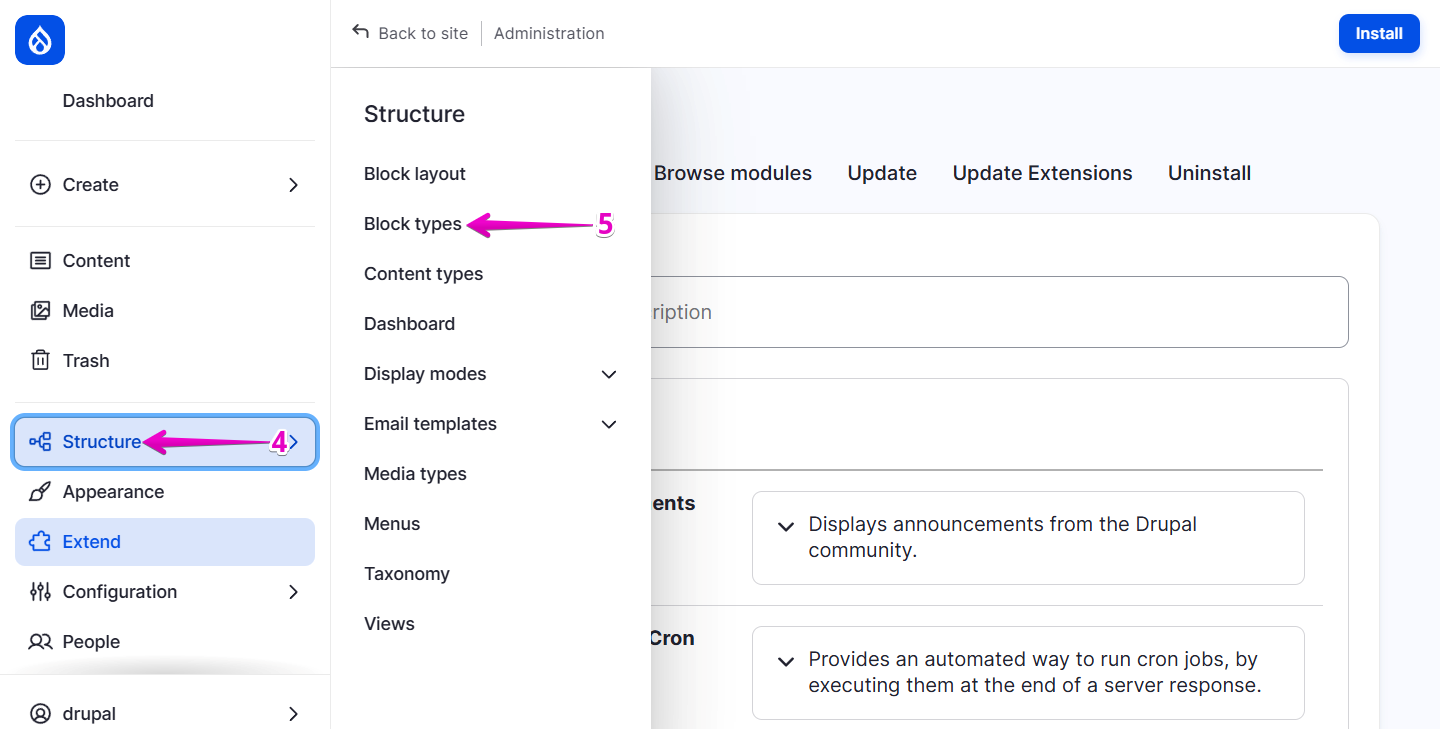Select the Appearance paintbrush icon
This screenshot has width=1440, height=729.
tap(40, 491)
